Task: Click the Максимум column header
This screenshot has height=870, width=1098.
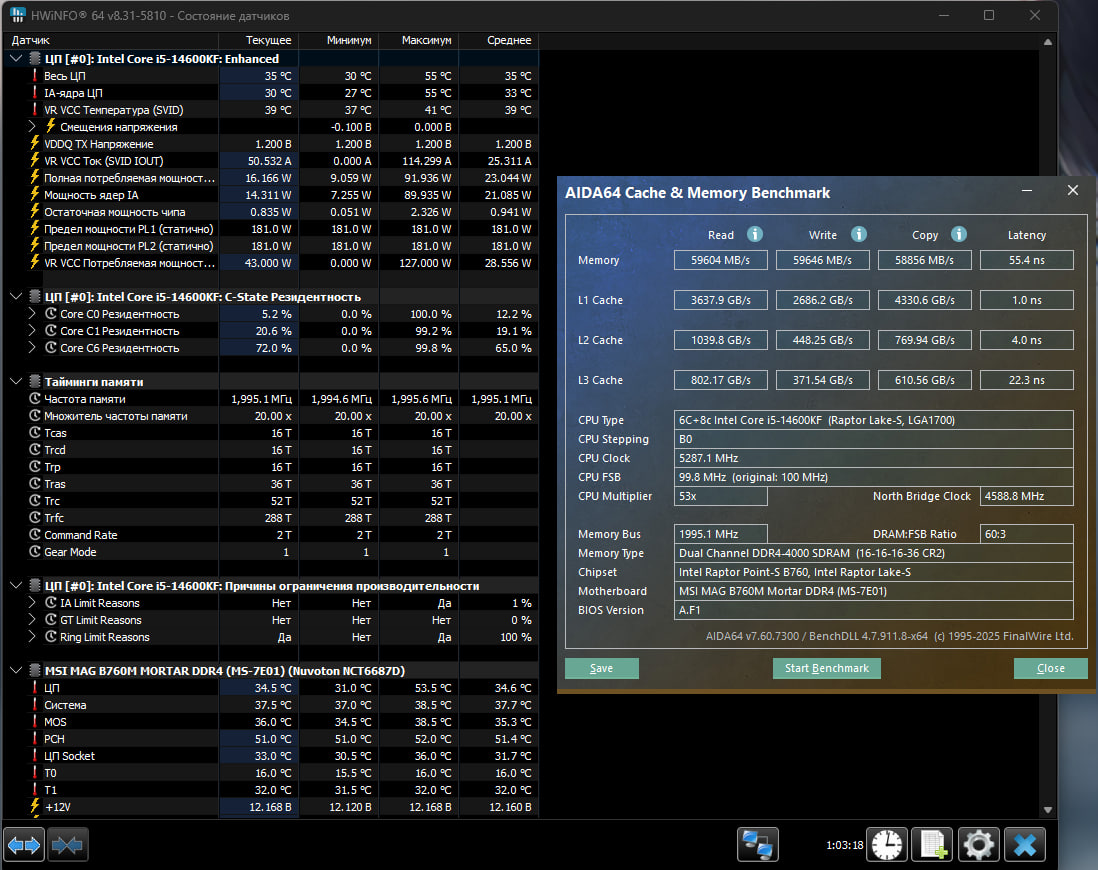Action: pyautogui.click(x=419, y=40)
